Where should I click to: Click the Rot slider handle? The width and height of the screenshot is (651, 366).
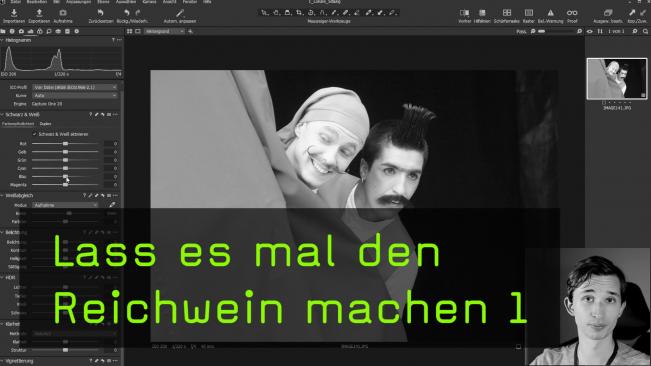[65, 144]
